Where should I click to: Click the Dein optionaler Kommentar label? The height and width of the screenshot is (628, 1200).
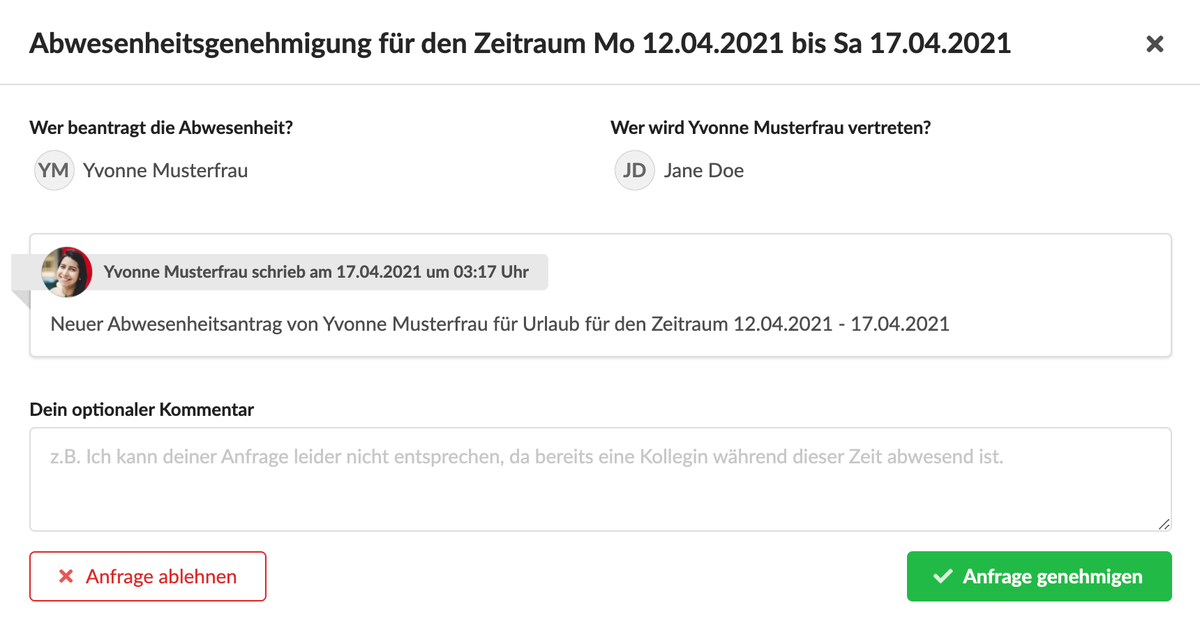tap(142, 410)
